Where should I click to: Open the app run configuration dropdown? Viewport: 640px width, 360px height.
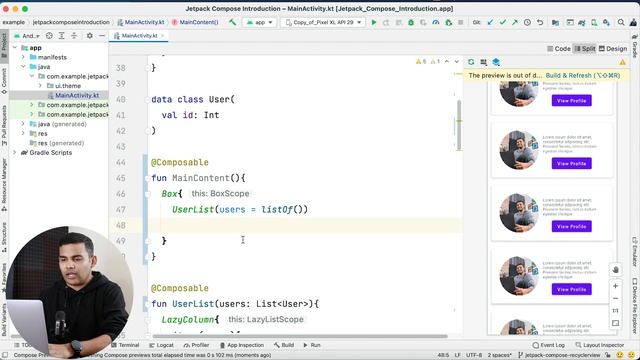(260, 22)
